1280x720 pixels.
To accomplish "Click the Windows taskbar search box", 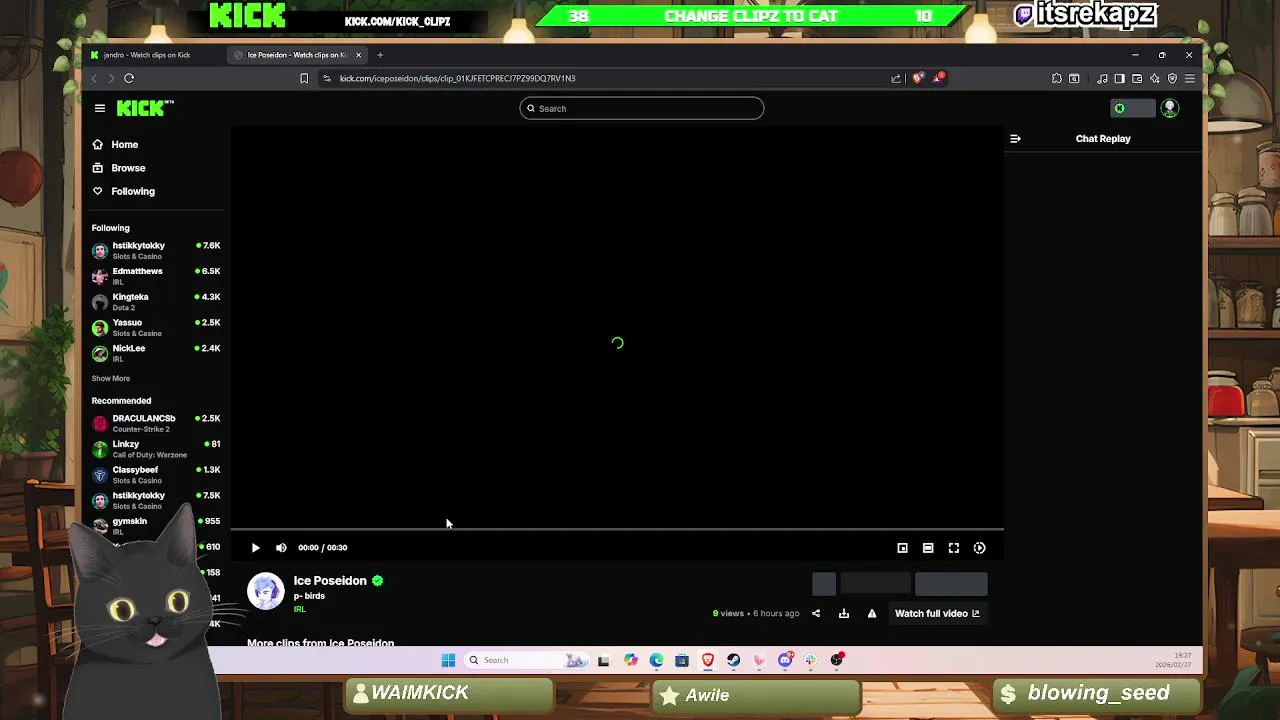I will (525, 660).
